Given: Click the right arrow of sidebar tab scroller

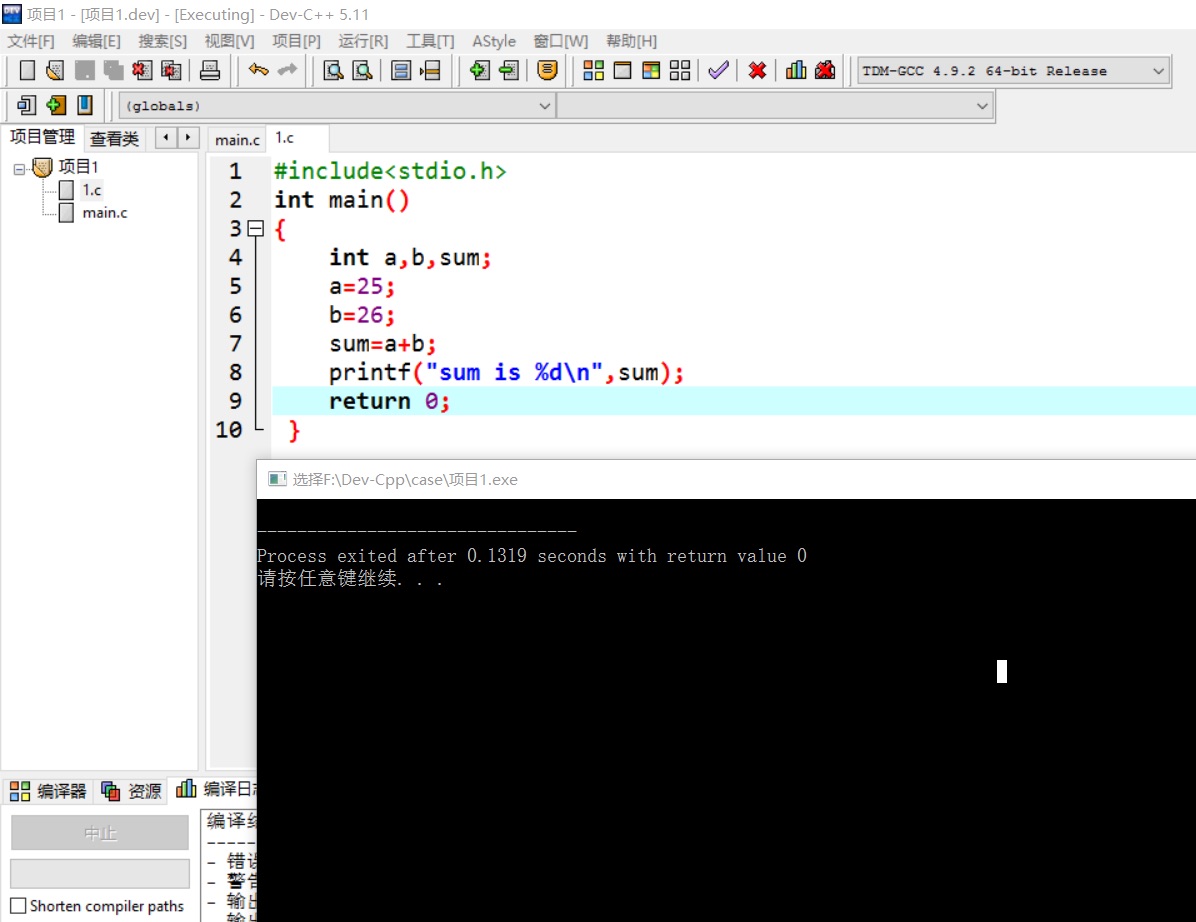Looking at the screenshot, I should click(188, 137).
